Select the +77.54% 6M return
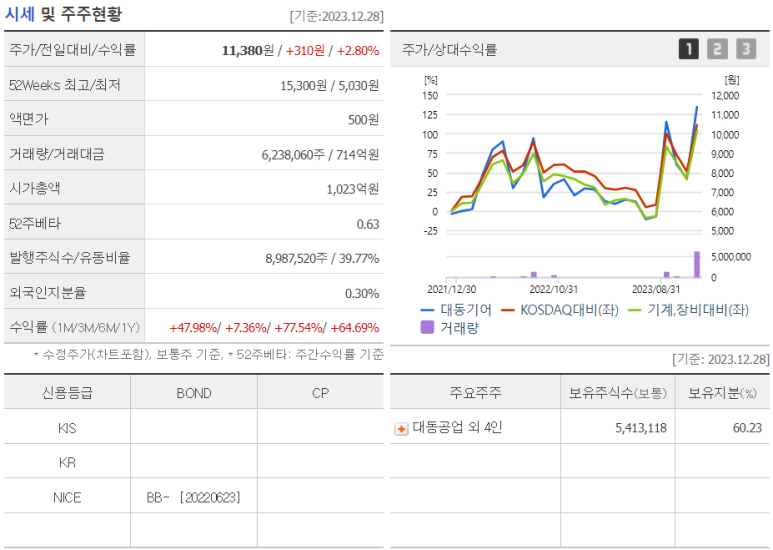The width and height of the screenshot is (773, 550). (x=298, y=328)
